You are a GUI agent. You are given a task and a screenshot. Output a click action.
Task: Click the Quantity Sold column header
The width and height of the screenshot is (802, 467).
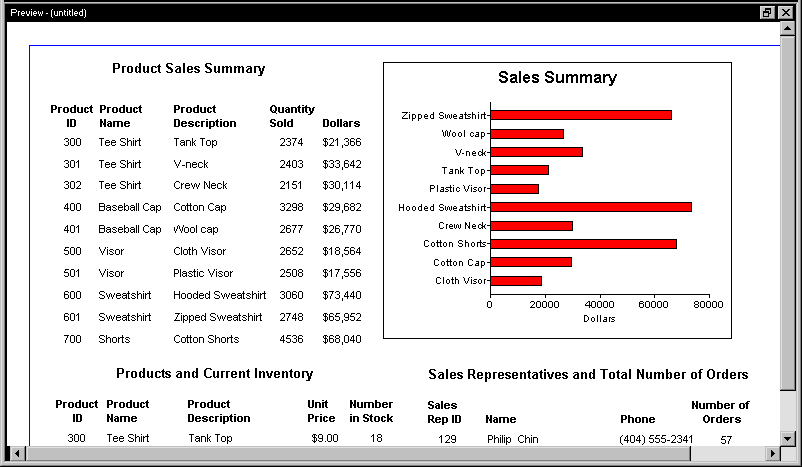(x=292, y=116)
